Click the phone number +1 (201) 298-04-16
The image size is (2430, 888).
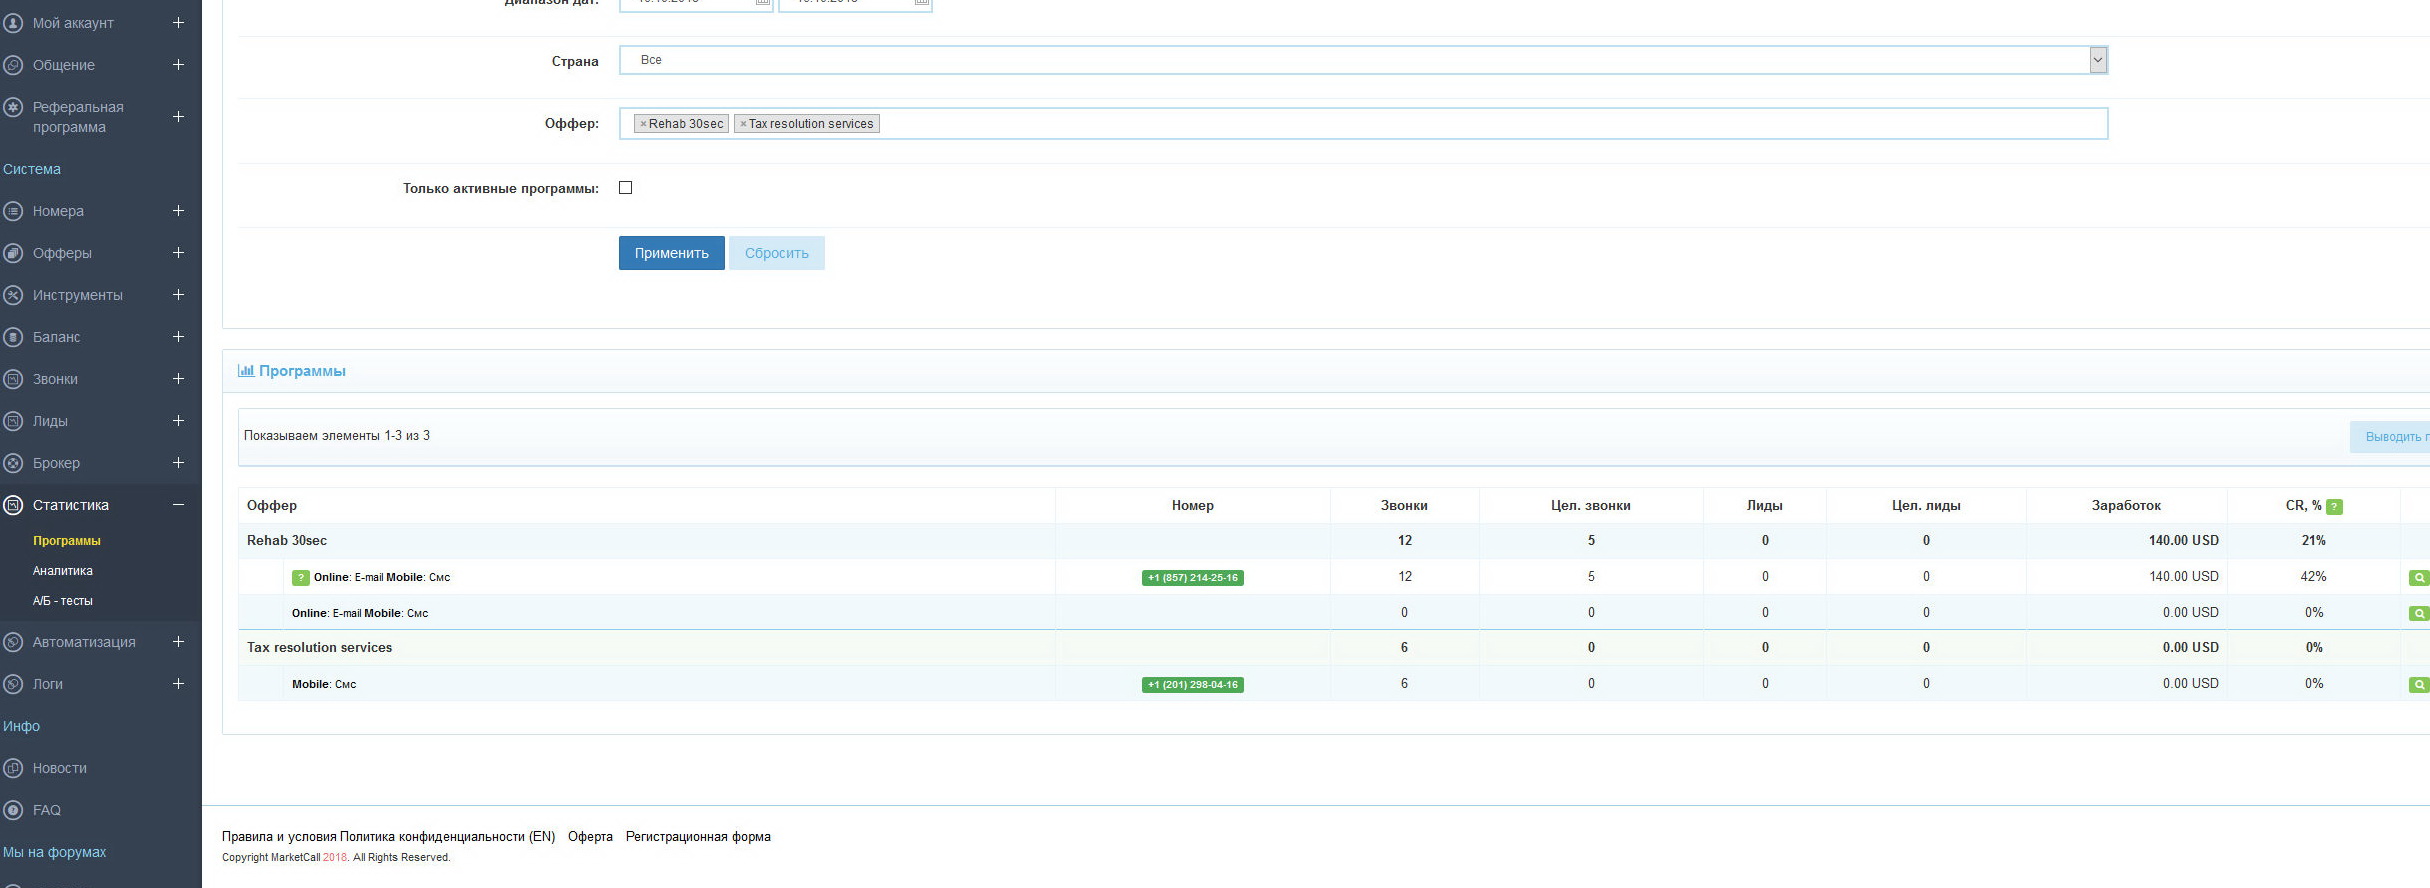(x=1192, y=685)
